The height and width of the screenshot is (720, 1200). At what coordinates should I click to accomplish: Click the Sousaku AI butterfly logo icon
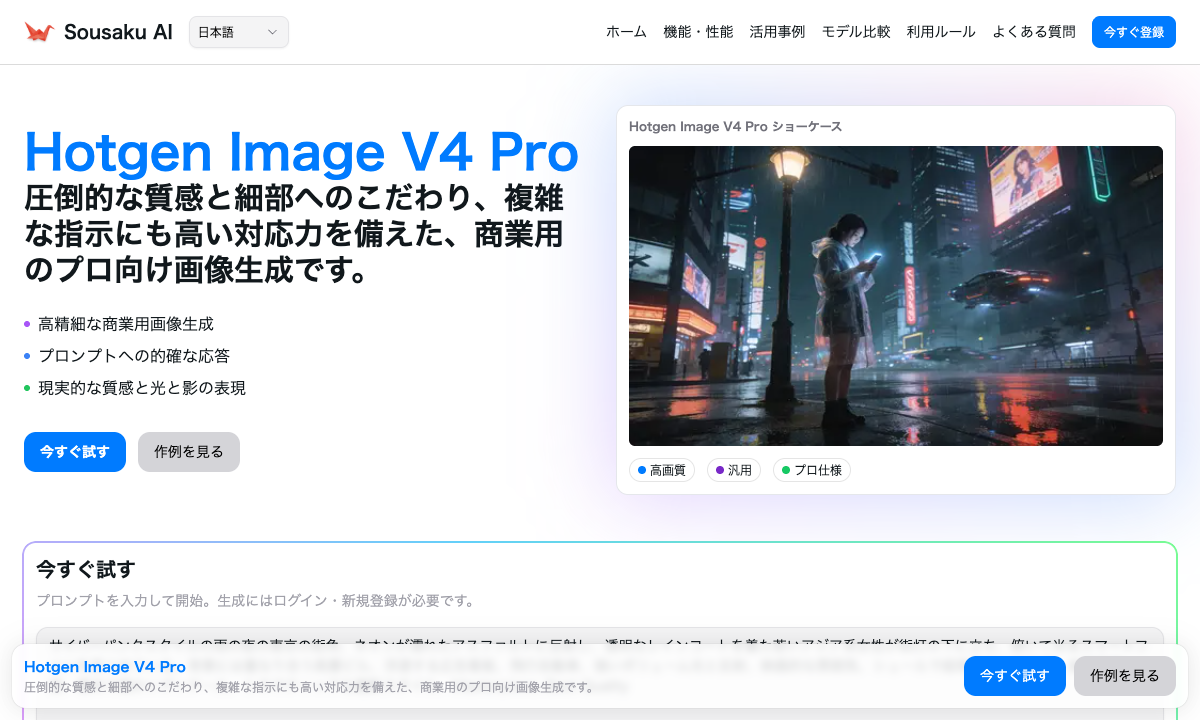click(x=39, y=29)
